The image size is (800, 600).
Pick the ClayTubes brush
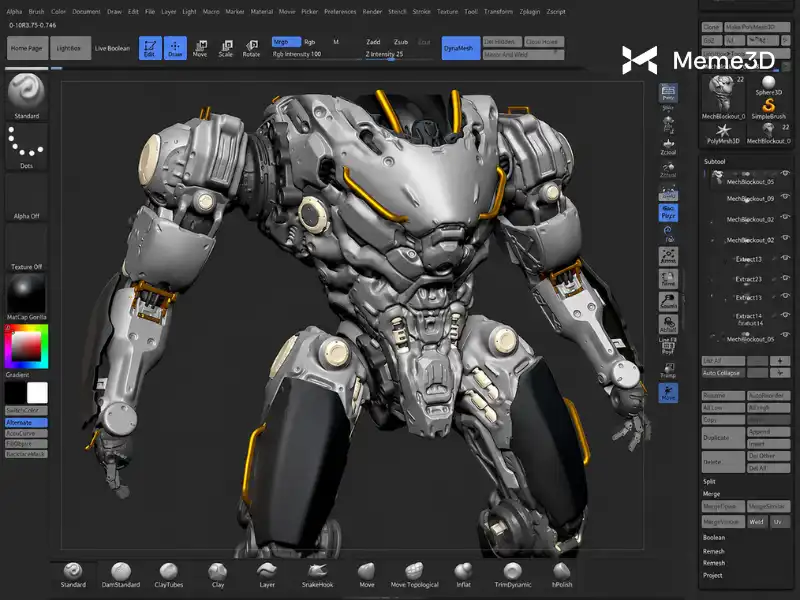click(x=168, y=574)
